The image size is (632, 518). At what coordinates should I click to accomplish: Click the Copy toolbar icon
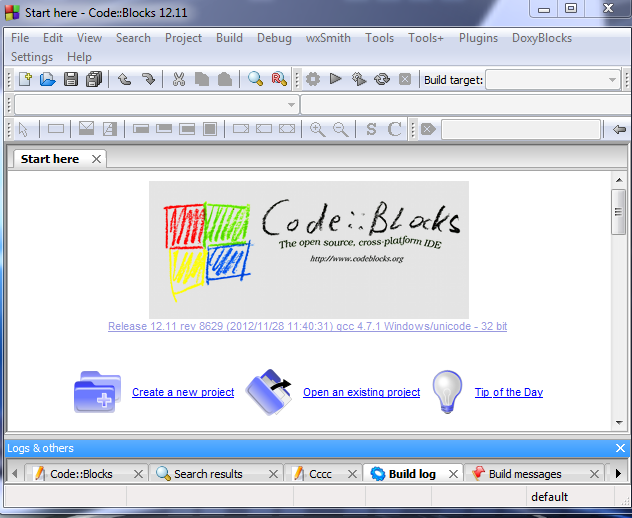point(202,79)
